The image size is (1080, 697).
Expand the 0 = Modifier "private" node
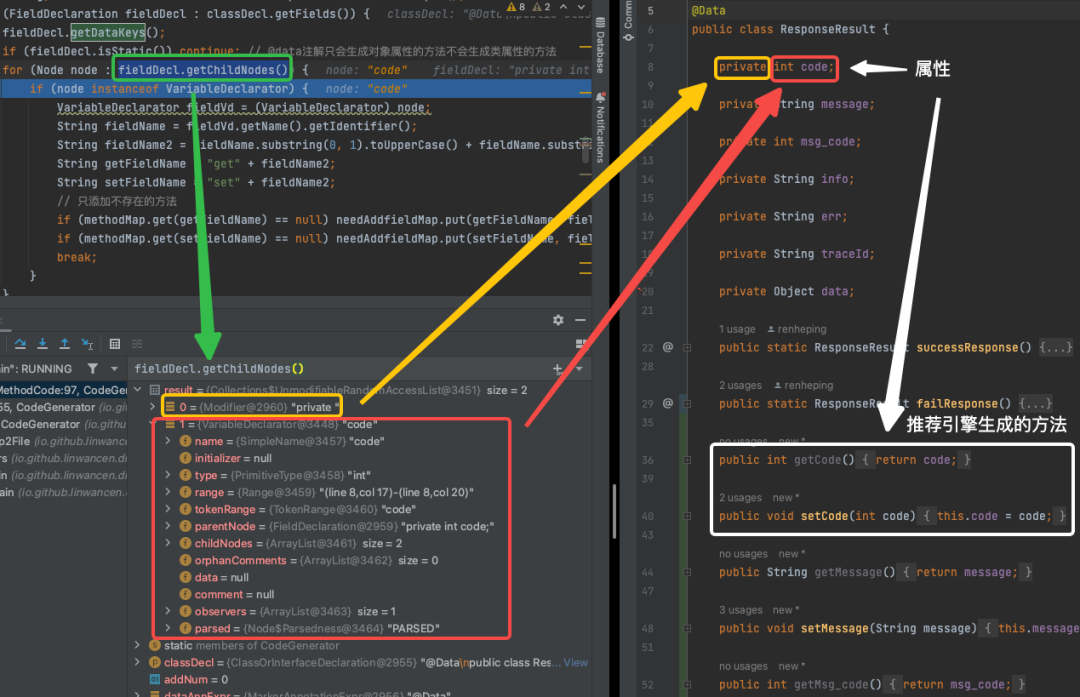click(x=153, y=407)
